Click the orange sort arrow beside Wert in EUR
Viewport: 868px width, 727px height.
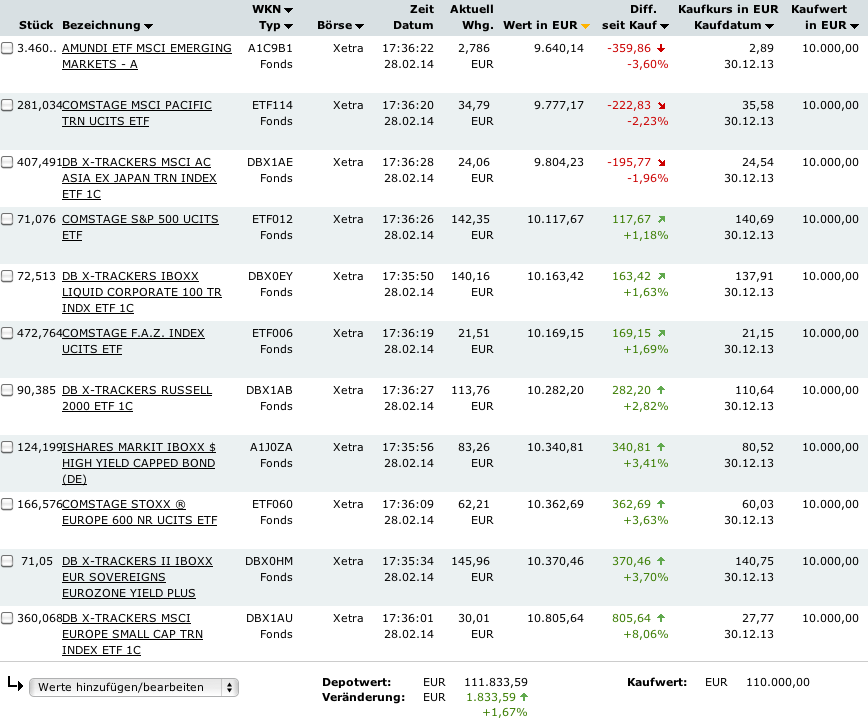[x=585, y=25]
